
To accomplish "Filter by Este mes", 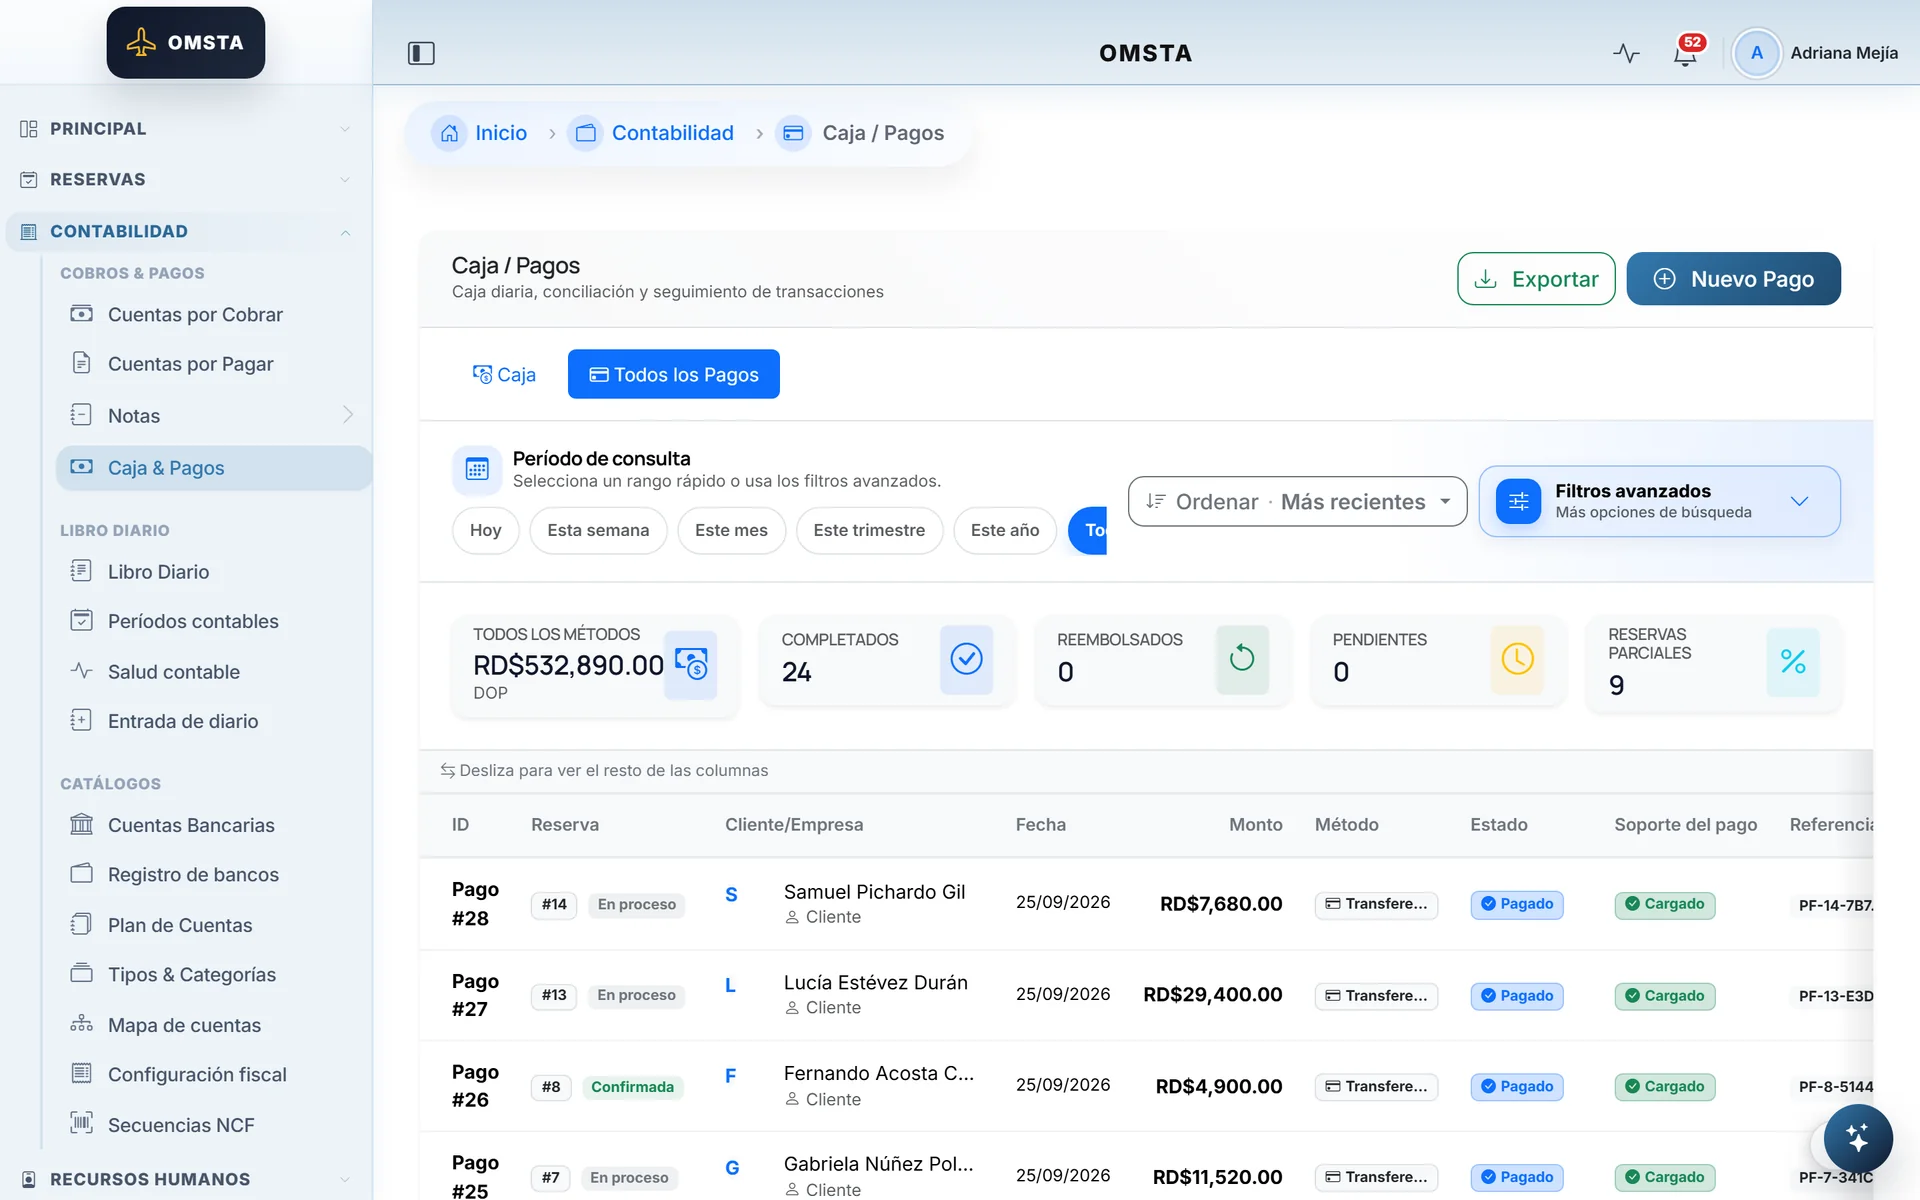I will (x=731, y=530).
